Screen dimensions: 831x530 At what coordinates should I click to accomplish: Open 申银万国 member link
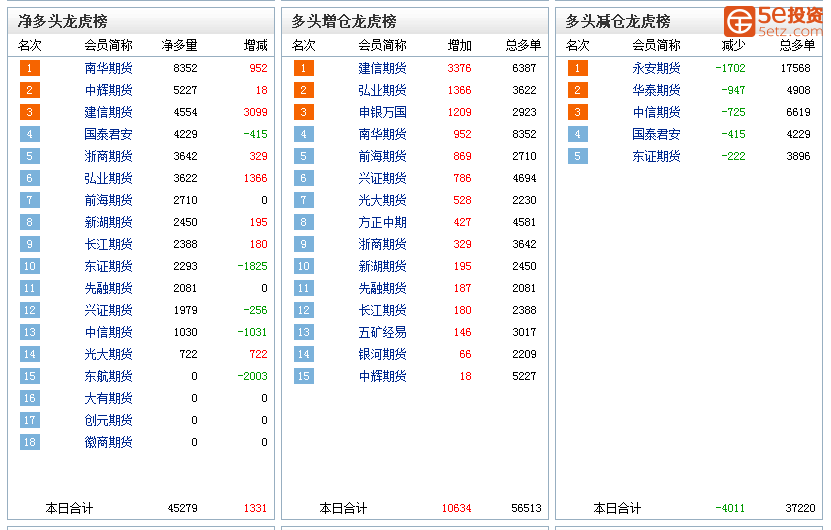pos(383,112)
